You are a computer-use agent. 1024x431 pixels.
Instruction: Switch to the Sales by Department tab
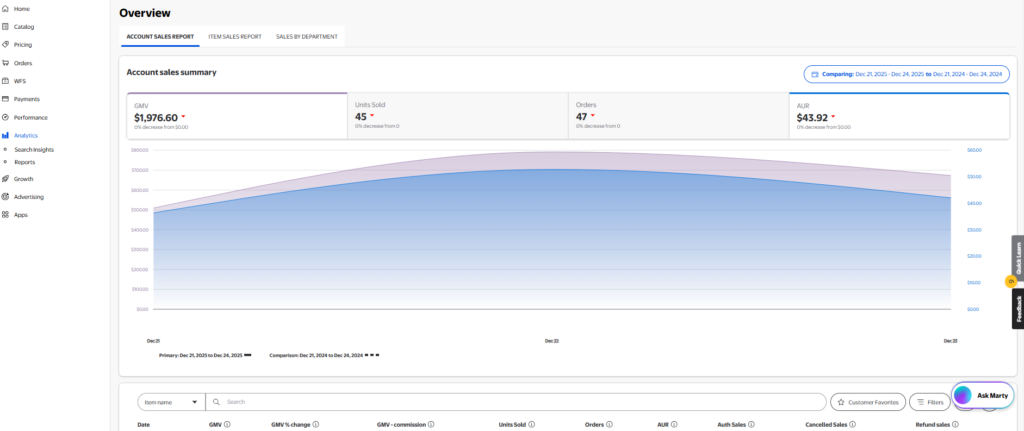click(307, 37)
